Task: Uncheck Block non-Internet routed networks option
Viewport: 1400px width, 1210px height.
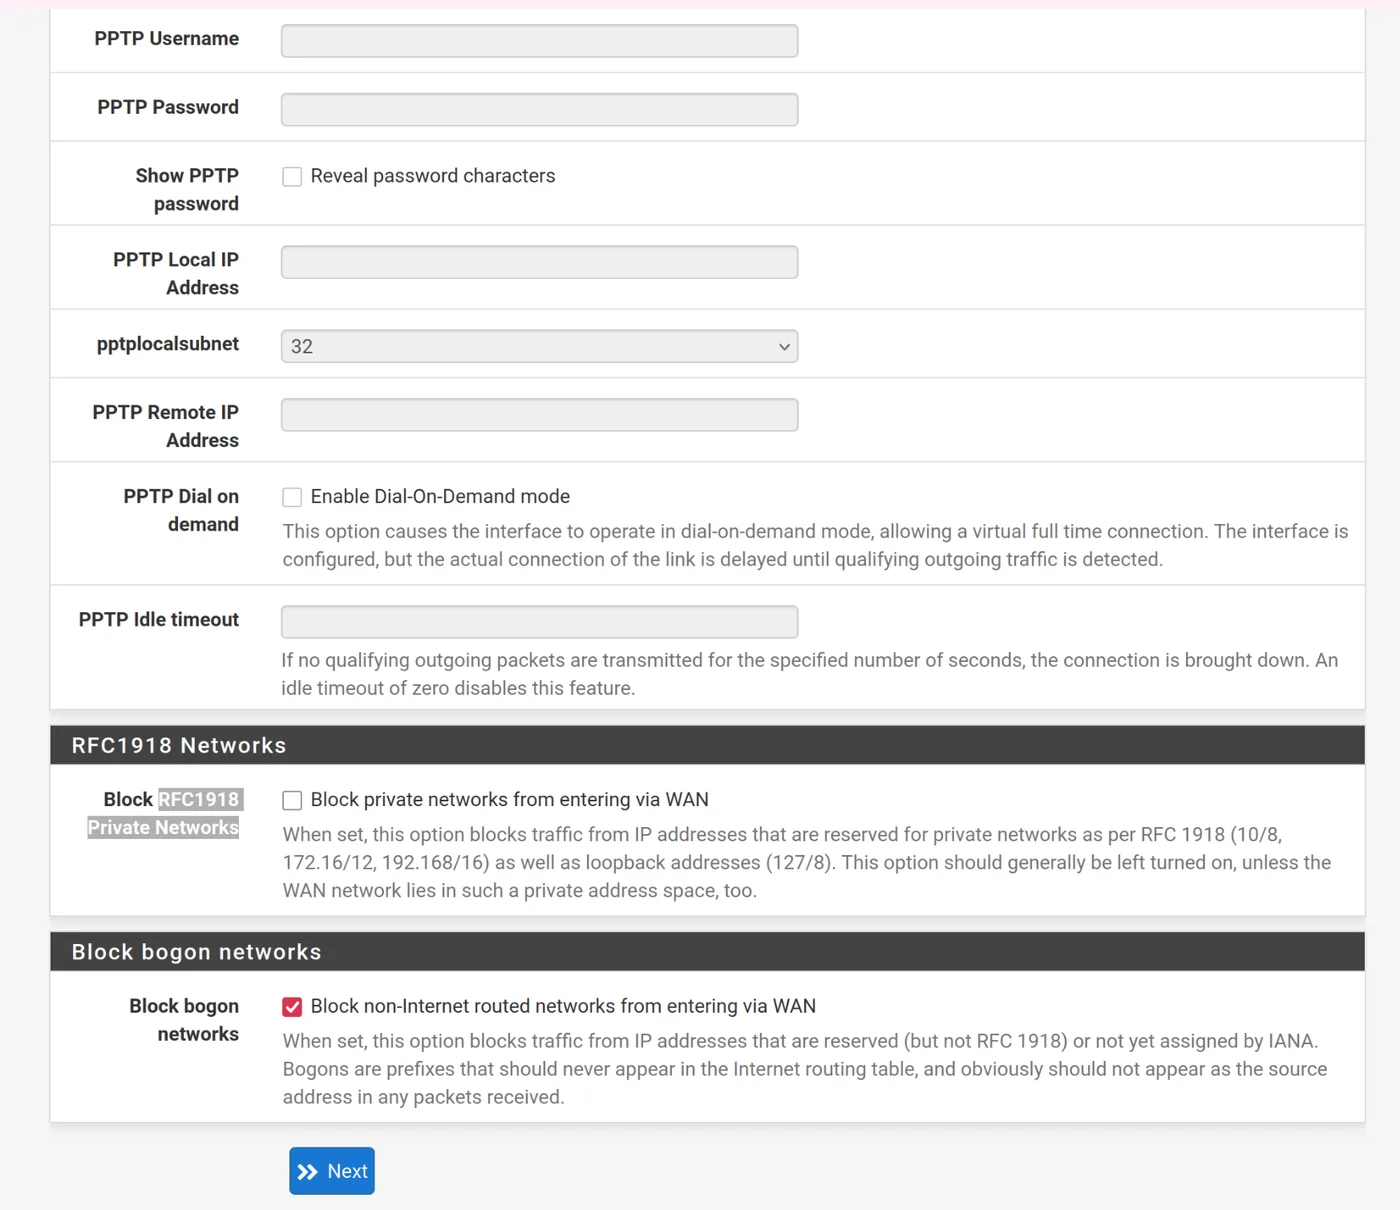Action: pos(292,1006)
